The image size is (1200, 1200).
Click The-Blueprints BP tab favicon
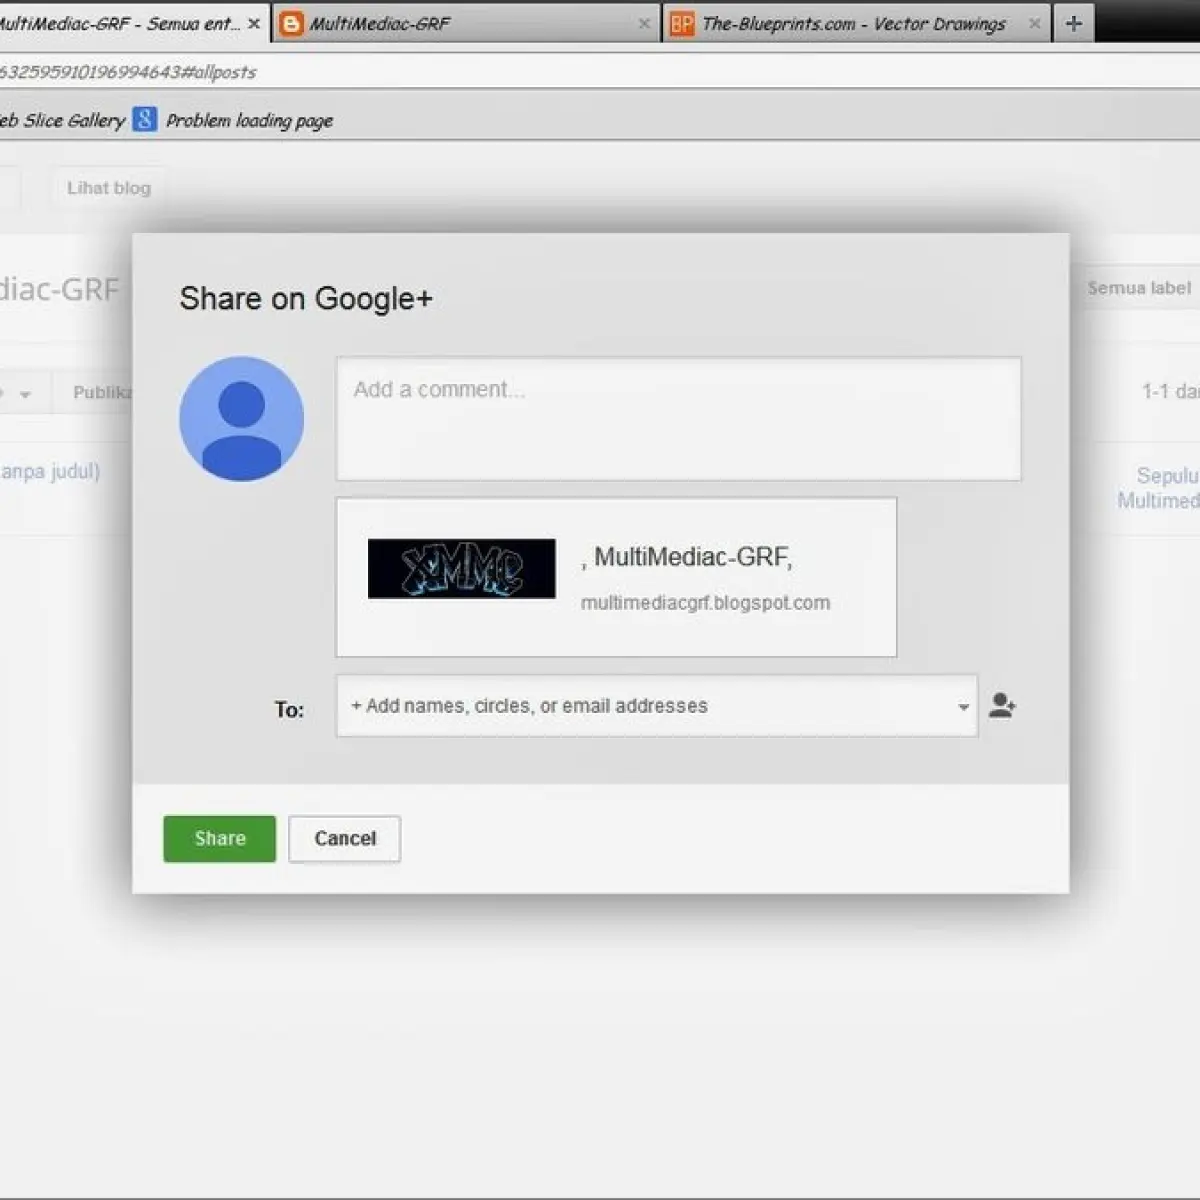pyautogui.click(x=682, y=24)
